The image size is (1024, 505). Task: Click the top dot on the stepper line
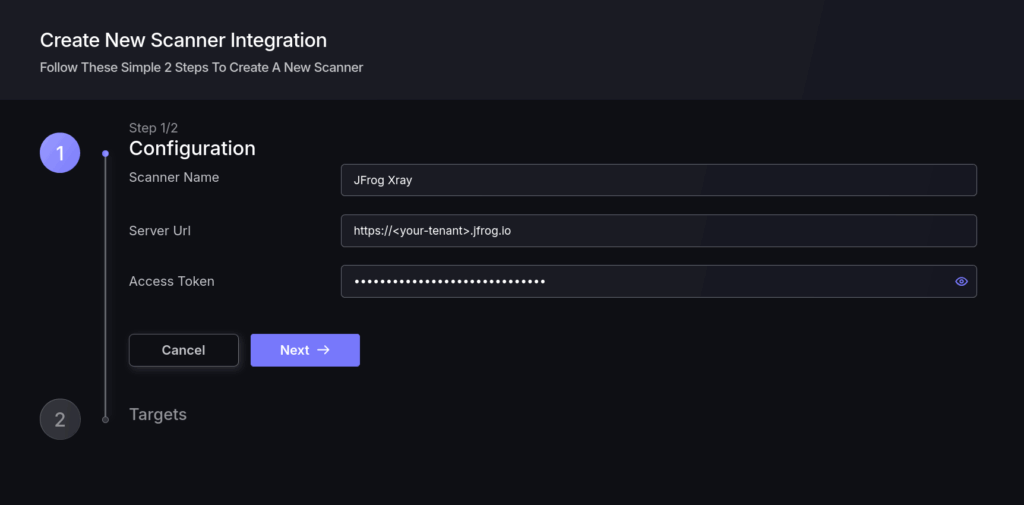coord(105,154)
